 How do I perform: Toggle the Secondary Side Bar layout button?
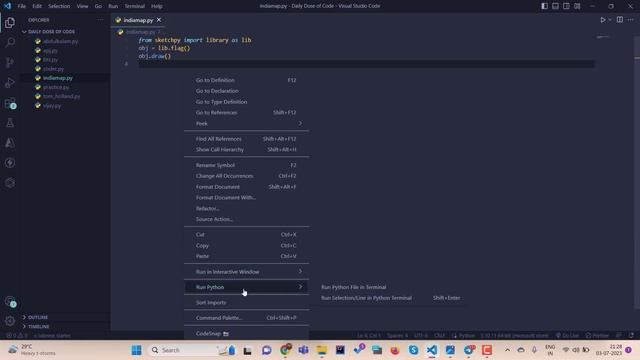click(x=567, y=6)
